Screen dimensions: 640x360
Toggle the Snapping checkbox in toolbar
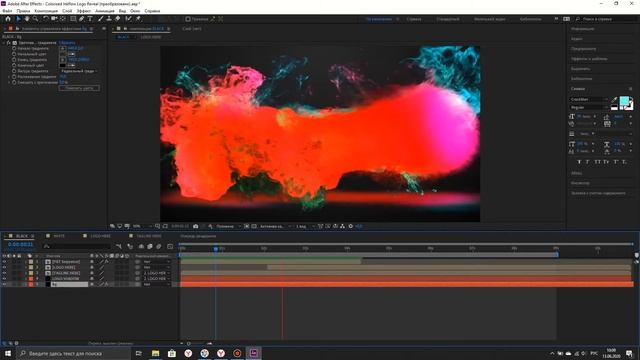pos(188,19)
